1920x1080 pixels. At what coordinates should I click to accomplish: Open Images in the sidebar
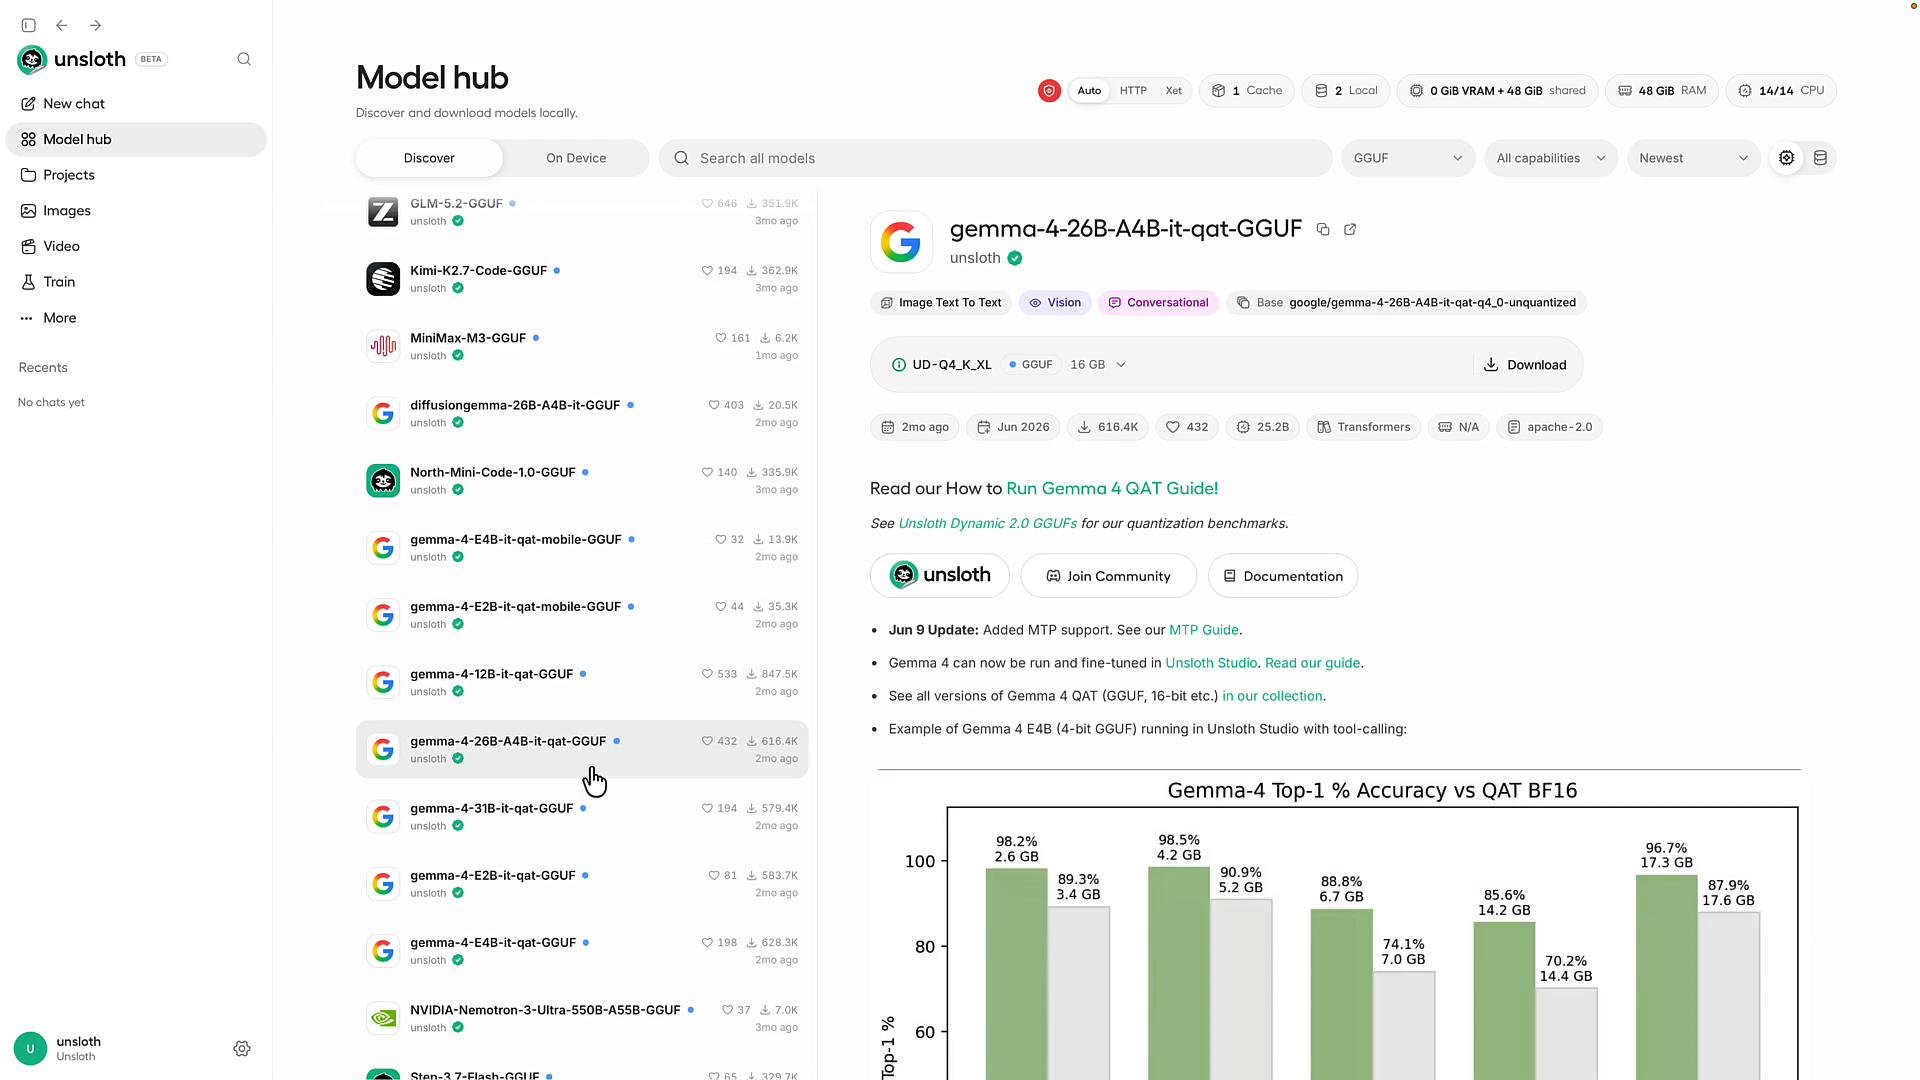136,211
